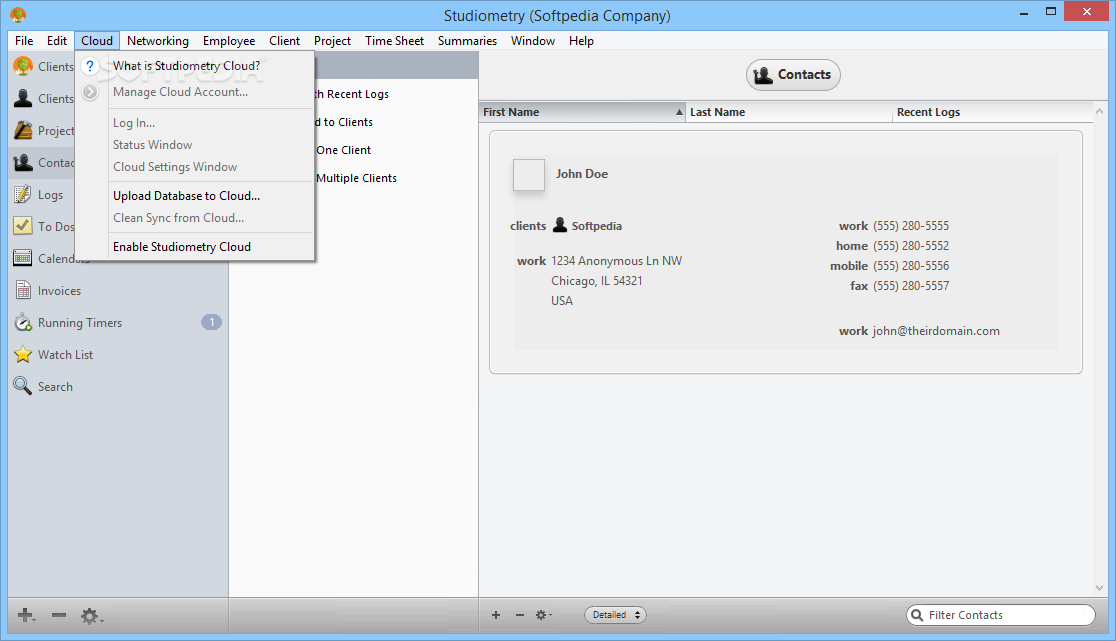Select the Projects sidebar icon
Screen dimensions: 1116x641
(x=23, y=130)
